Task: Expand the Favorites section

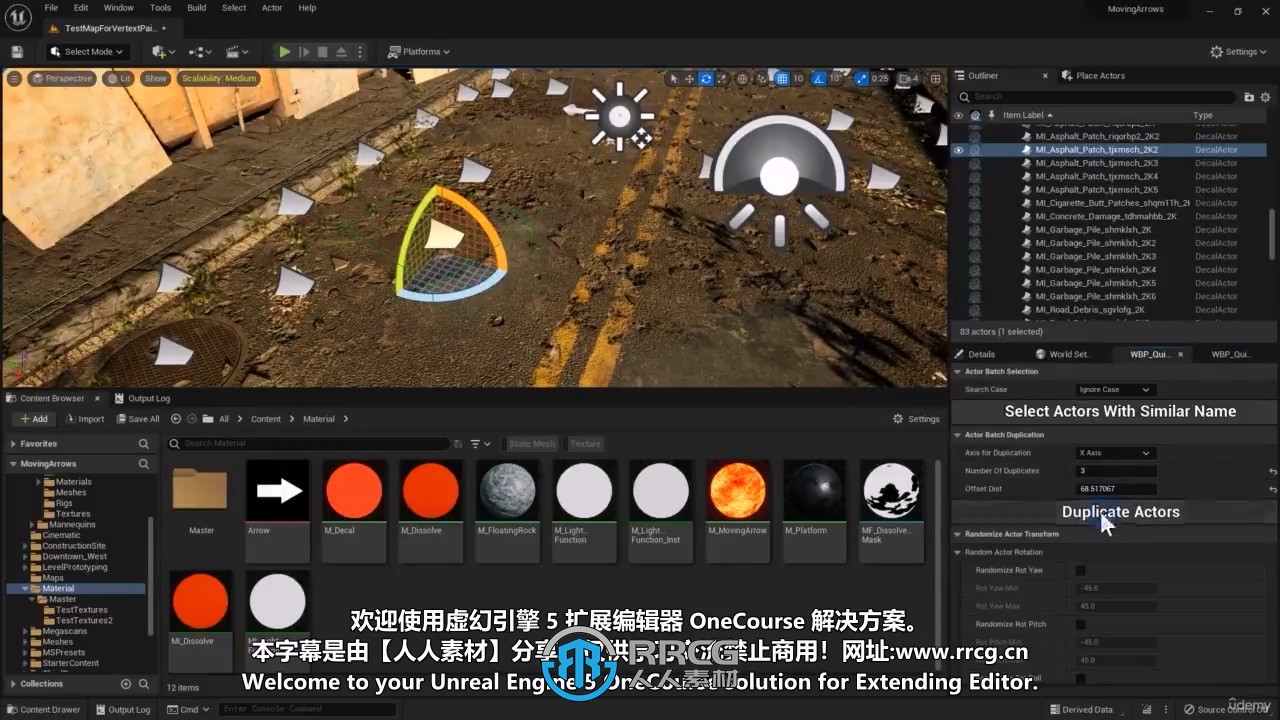Action: pyautogui.click(x=13, y=444)
